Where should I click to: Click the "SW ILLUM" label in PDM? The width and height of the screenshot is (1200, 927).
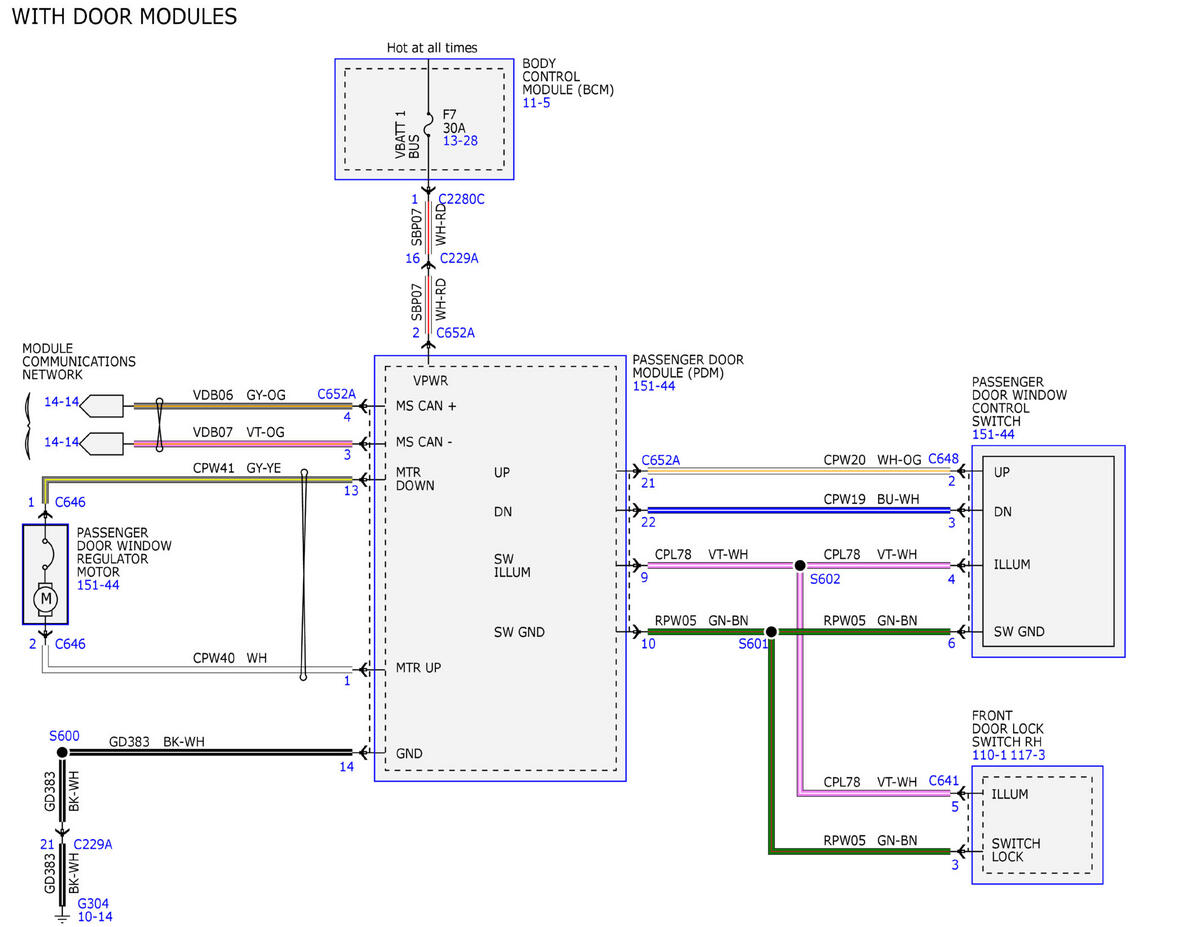click(x=512, y=566)
